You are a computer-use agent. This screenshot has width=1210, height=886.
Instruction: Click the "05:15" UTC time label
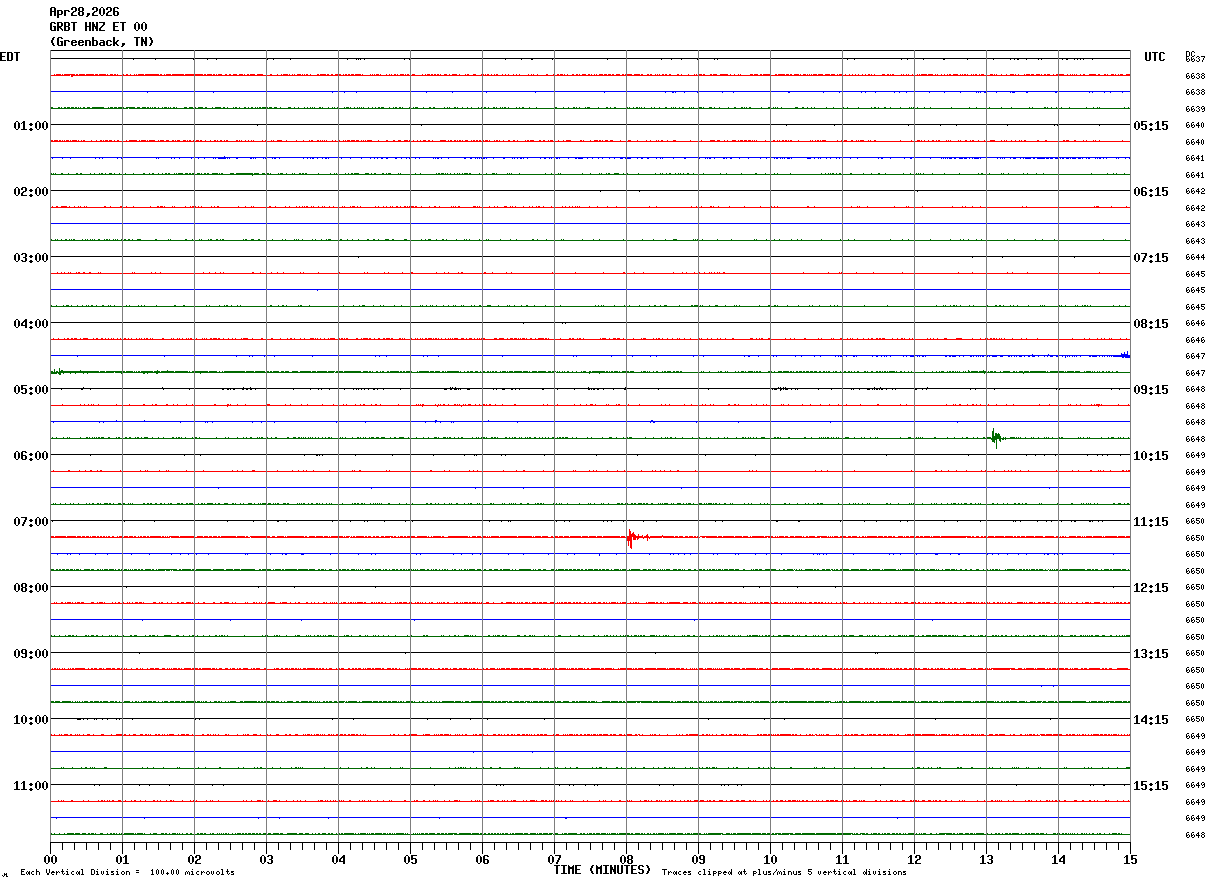coord(1151,126)
